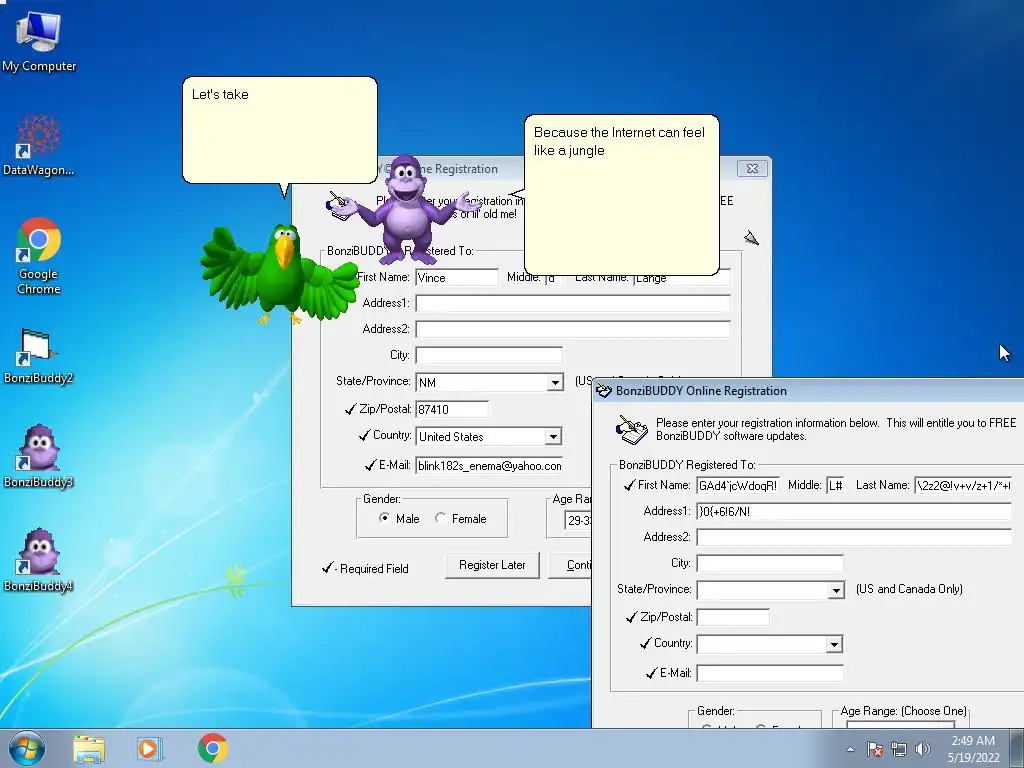
Task: Click the Register Later button
Action: point(492,565)
